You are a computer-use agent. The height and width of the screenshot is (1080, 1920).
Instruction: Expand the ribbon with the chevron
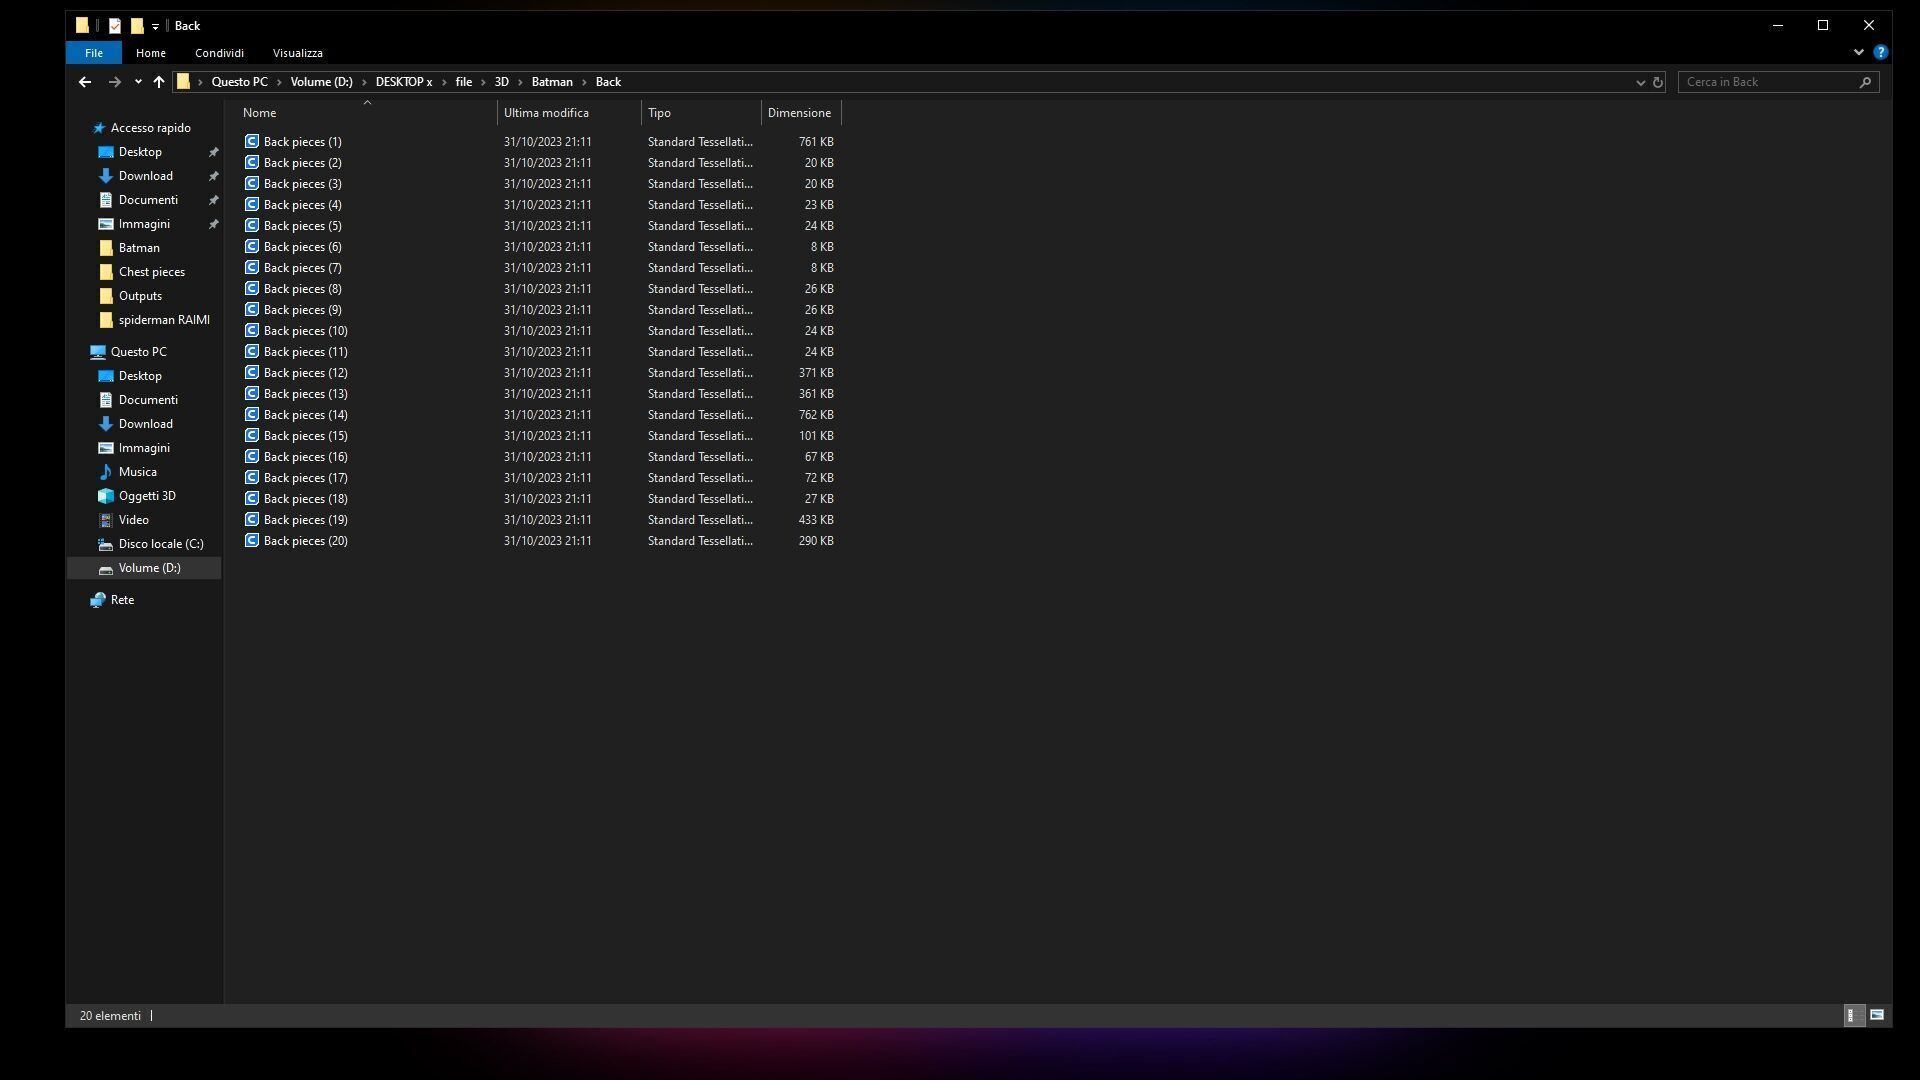(1858, 52)
